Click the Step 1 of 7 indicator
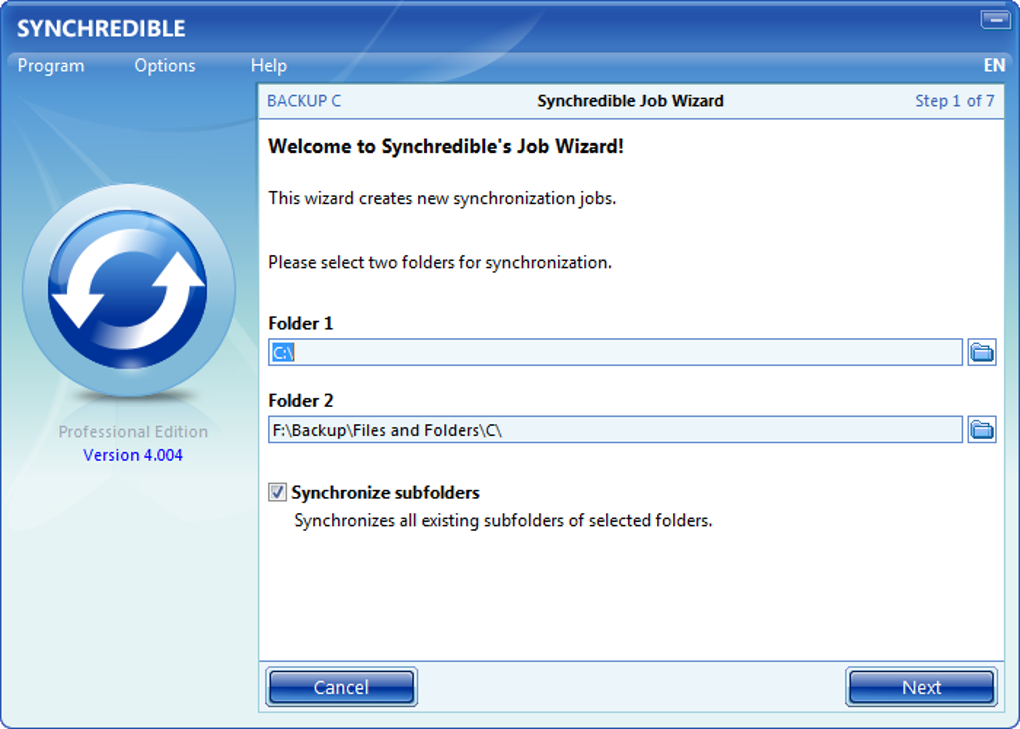The height and width of the screenshot is (729, 1020). tap(954, 101)
